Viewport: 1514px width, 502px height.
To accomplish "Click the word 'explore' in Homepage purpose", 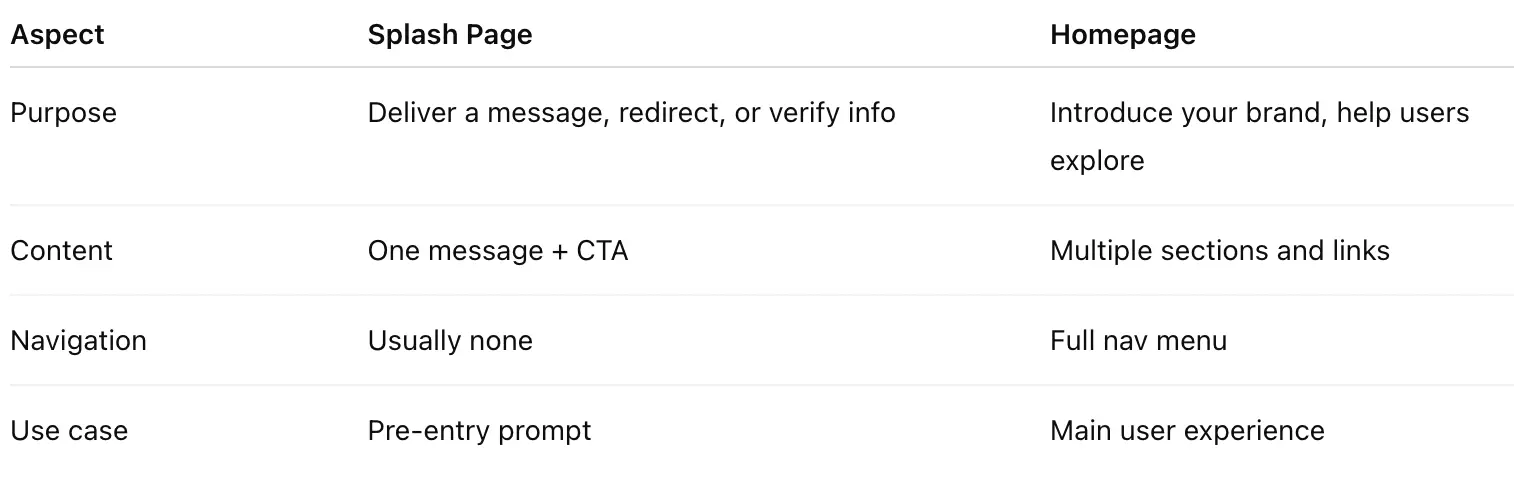I will tap(1097, 160).
